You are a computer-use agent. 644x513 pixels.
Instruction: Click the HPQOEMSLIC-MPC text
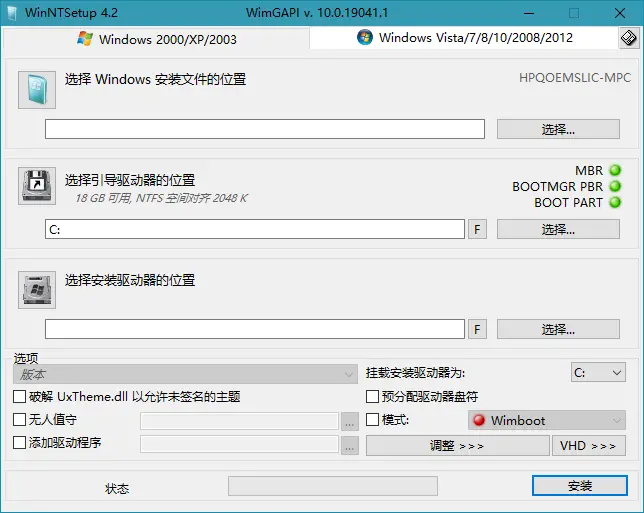click(575, 78)
